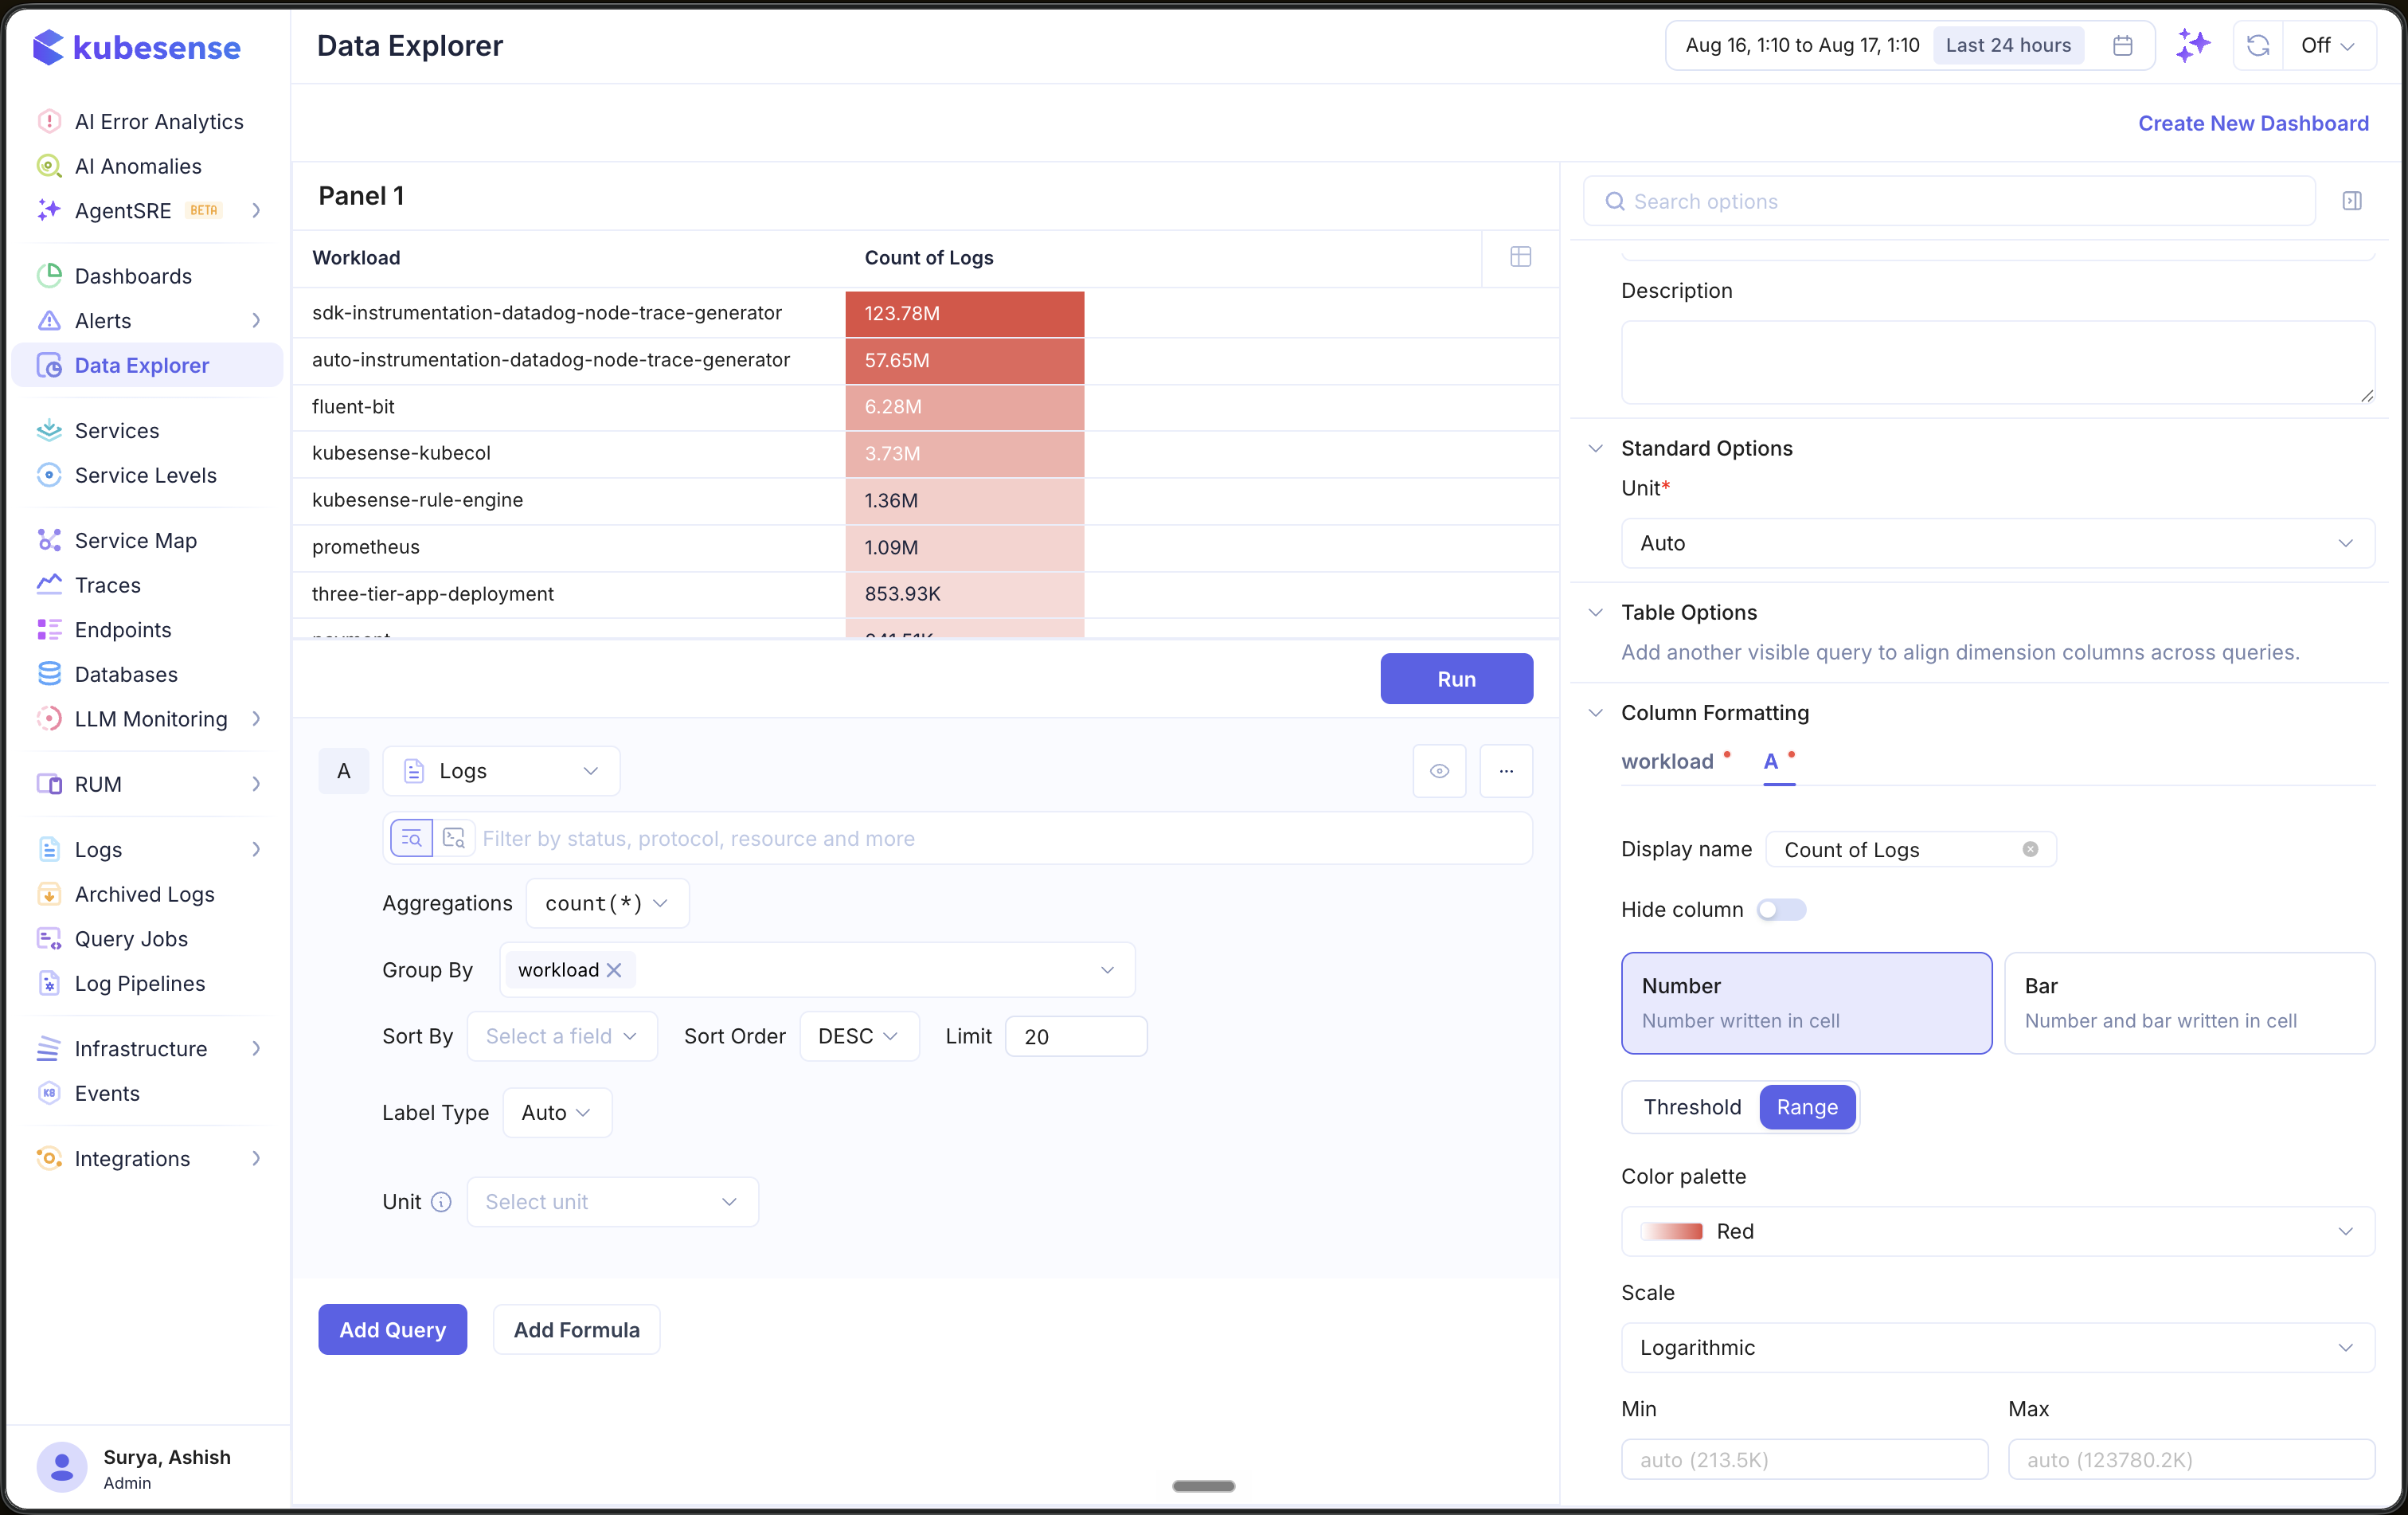Open the count(*) aggregation dropdown
Screen dimensions: 2408x1515
[x=607, y=903]
